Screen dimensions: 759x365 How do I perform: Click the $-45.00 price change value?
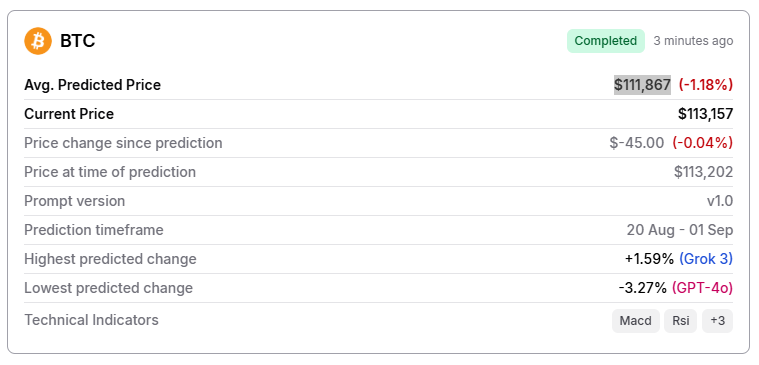(637, 143)
